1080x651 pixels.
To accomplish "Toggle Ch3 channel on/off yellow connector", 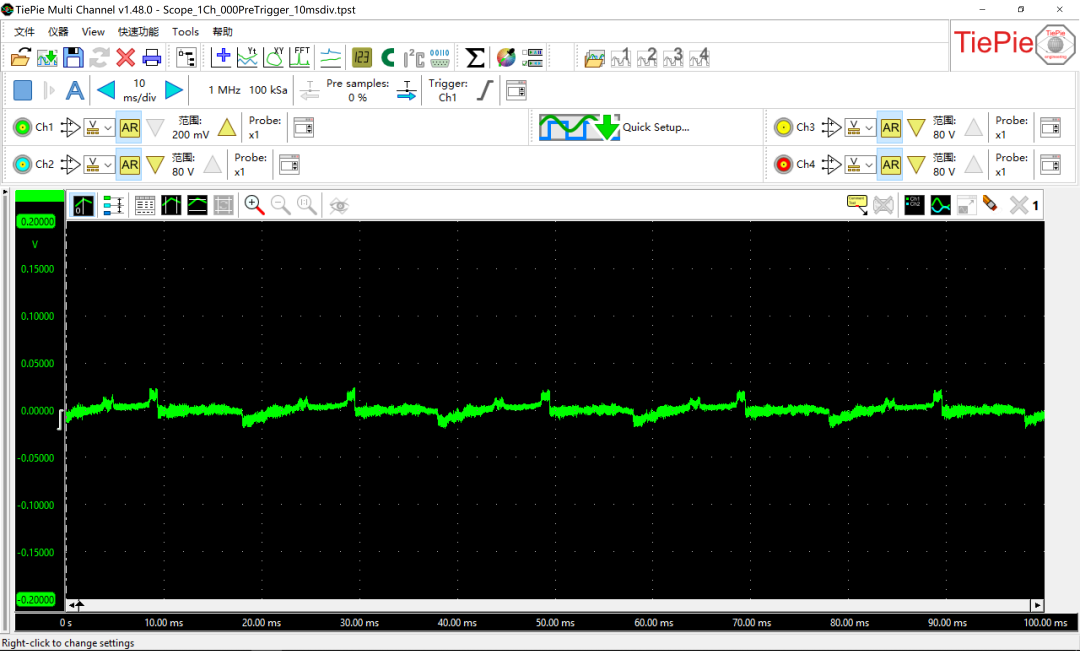I will click(x=784, y=127).
